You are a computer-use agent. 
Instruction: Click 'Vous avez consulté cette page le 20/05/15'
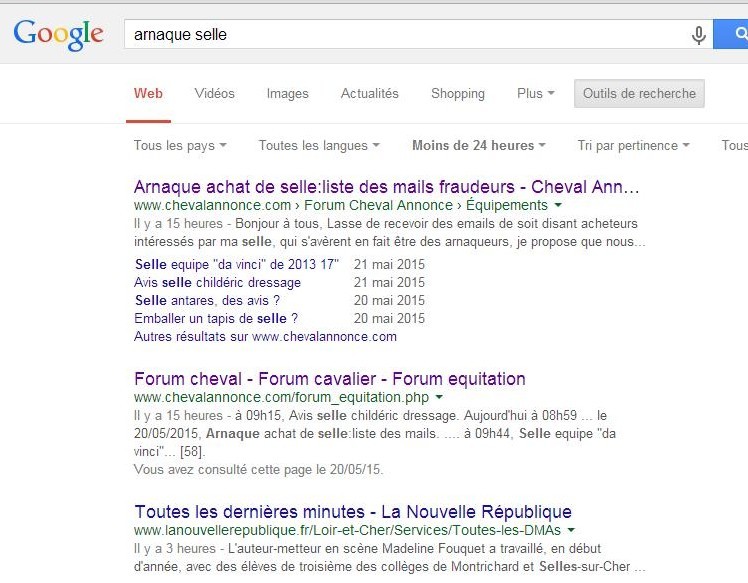pos(259,469)
